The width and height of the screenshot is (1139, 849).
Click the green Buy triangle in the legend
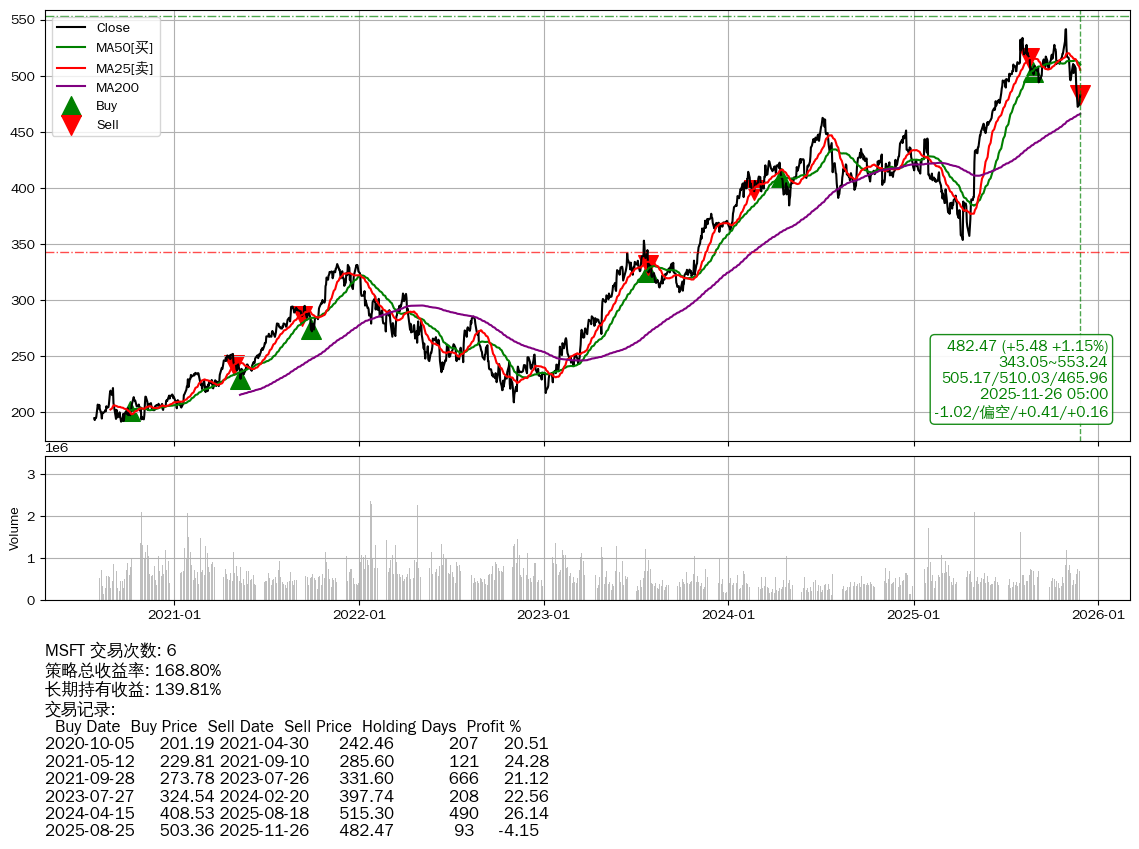(72, 106)
